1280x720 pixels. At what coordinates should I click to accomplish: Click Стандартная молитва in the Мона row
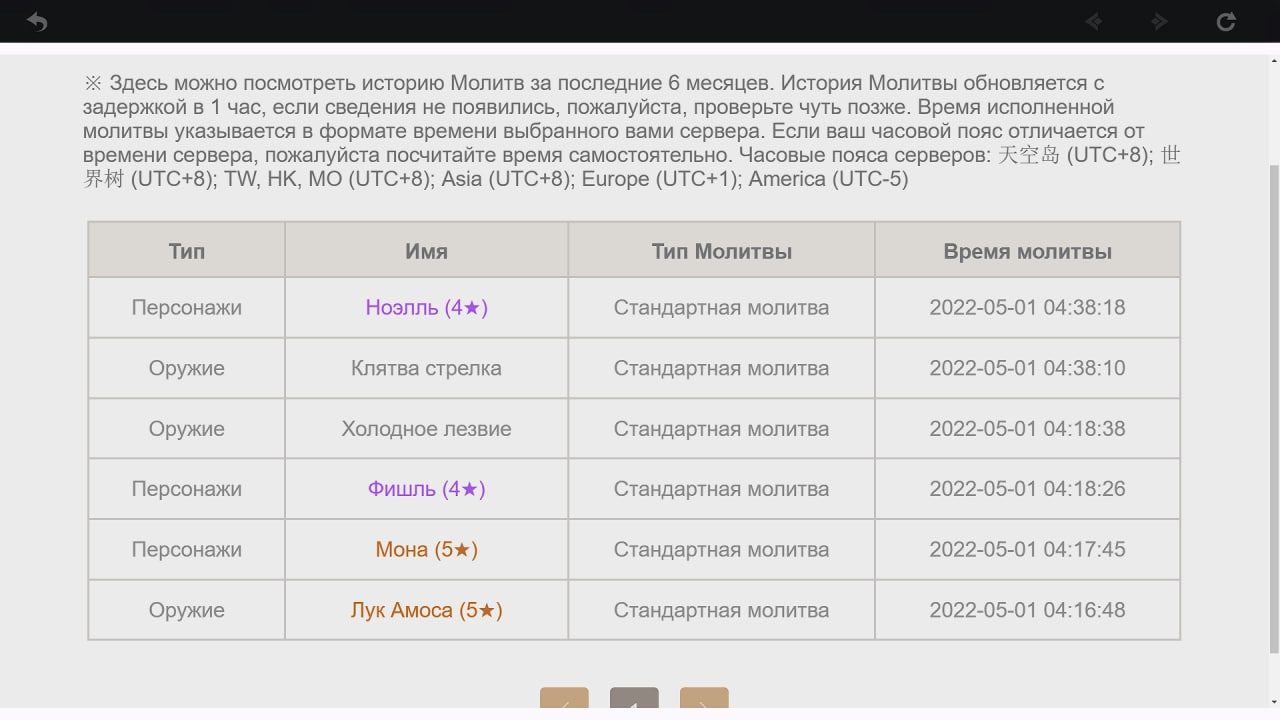721,550
